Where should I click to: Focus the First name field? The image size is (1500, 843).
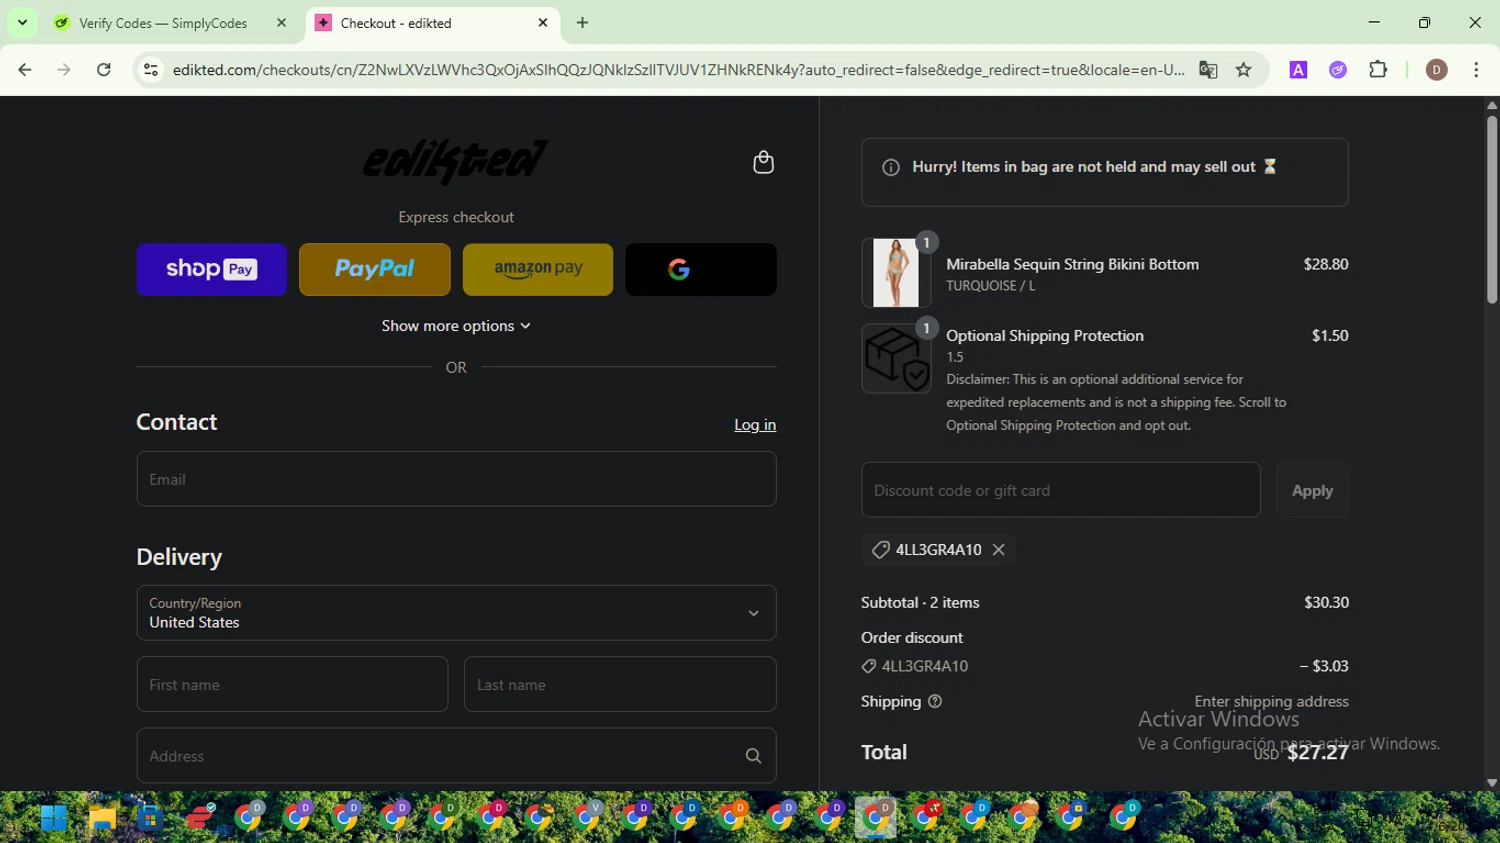(292, 684)
